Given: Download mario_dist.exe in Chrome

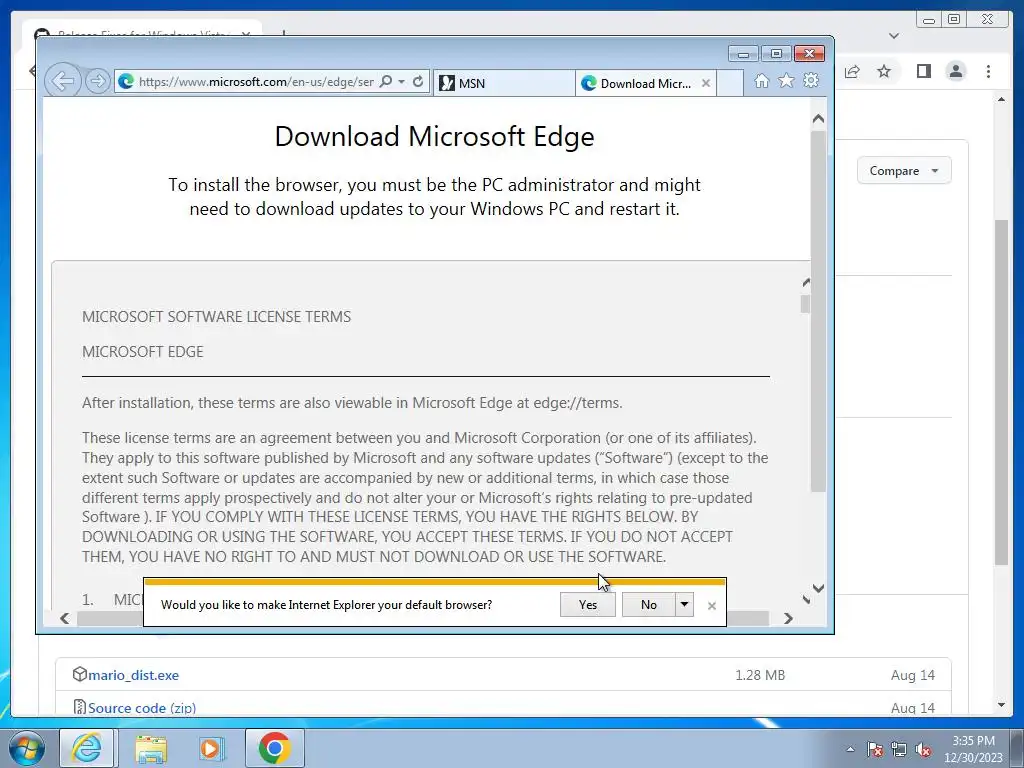Looking at the screenshot, I should [x=133, y=675].
